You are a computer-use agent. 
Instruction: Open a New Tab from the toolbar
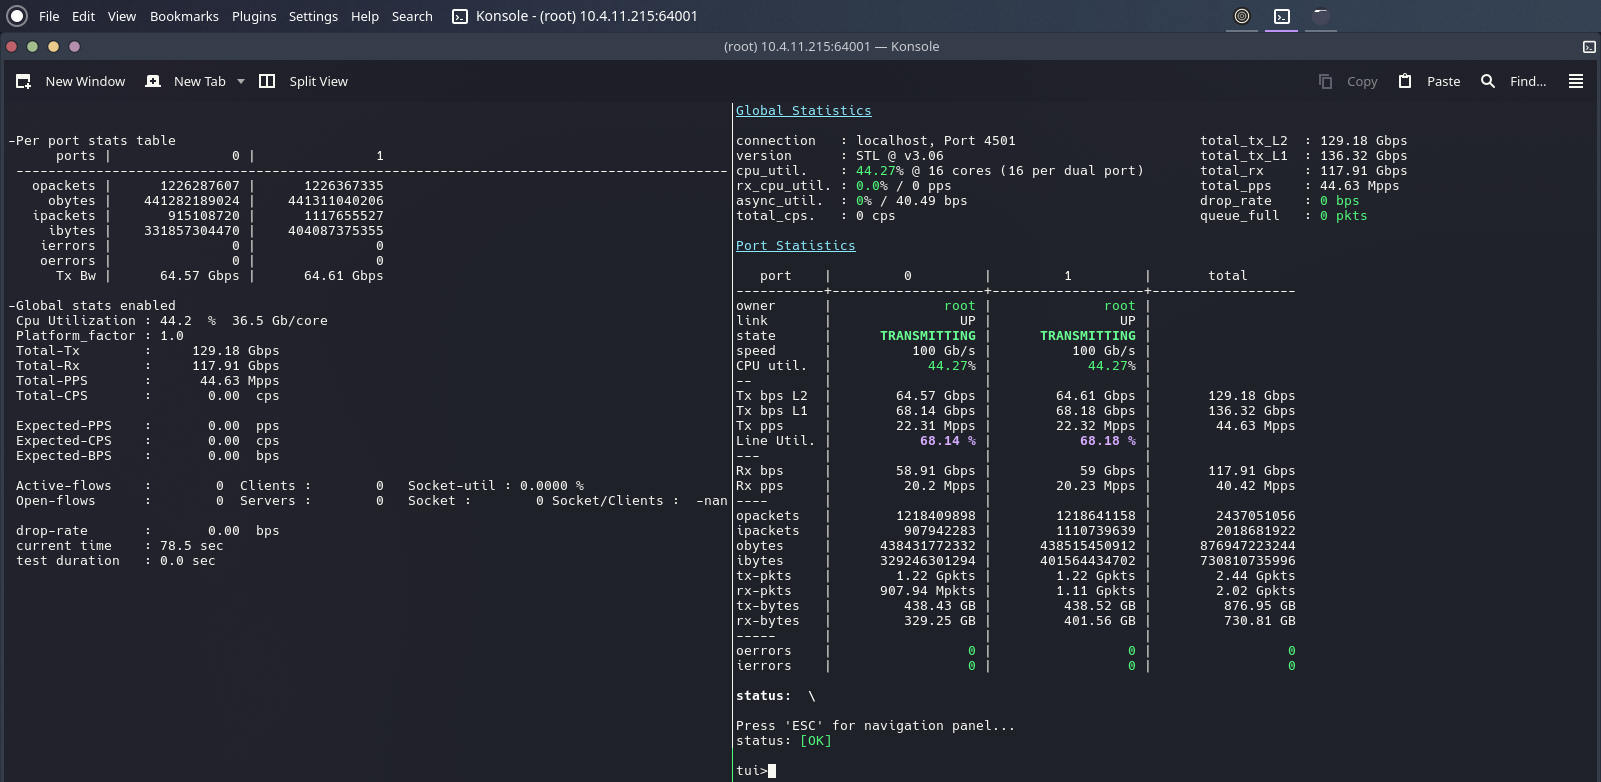[187, 81]
